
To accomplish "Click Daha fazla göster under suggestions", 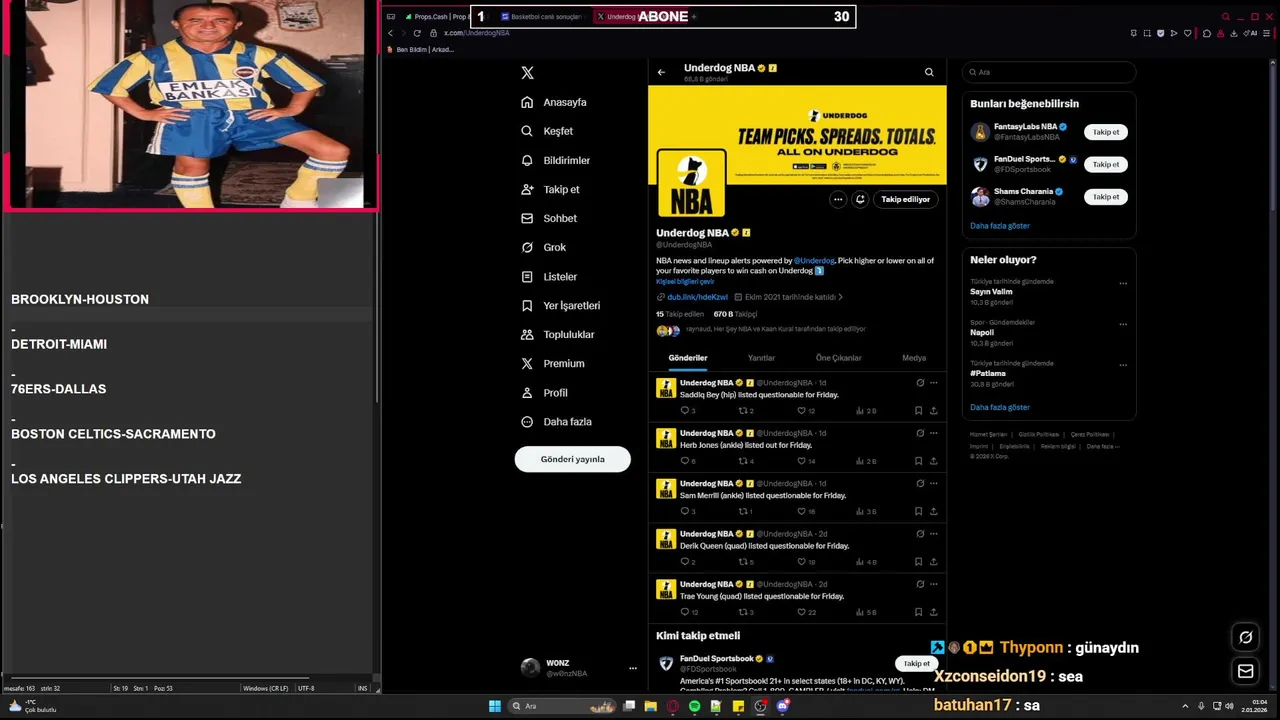I will (1000, 226).
